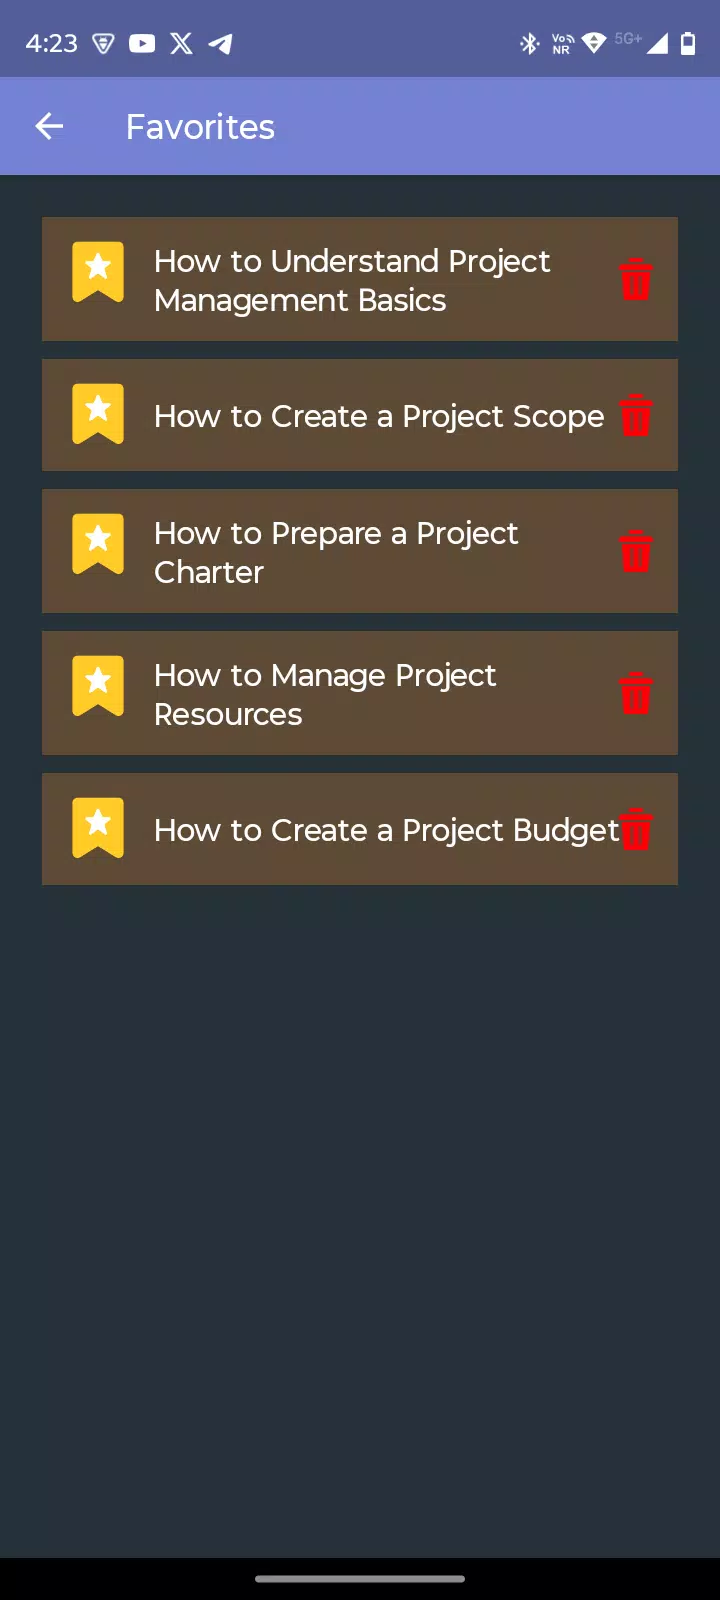Open 'How to Prepare a Project Charter' article
Viewport: 720px width, 1600px height.
336,552
